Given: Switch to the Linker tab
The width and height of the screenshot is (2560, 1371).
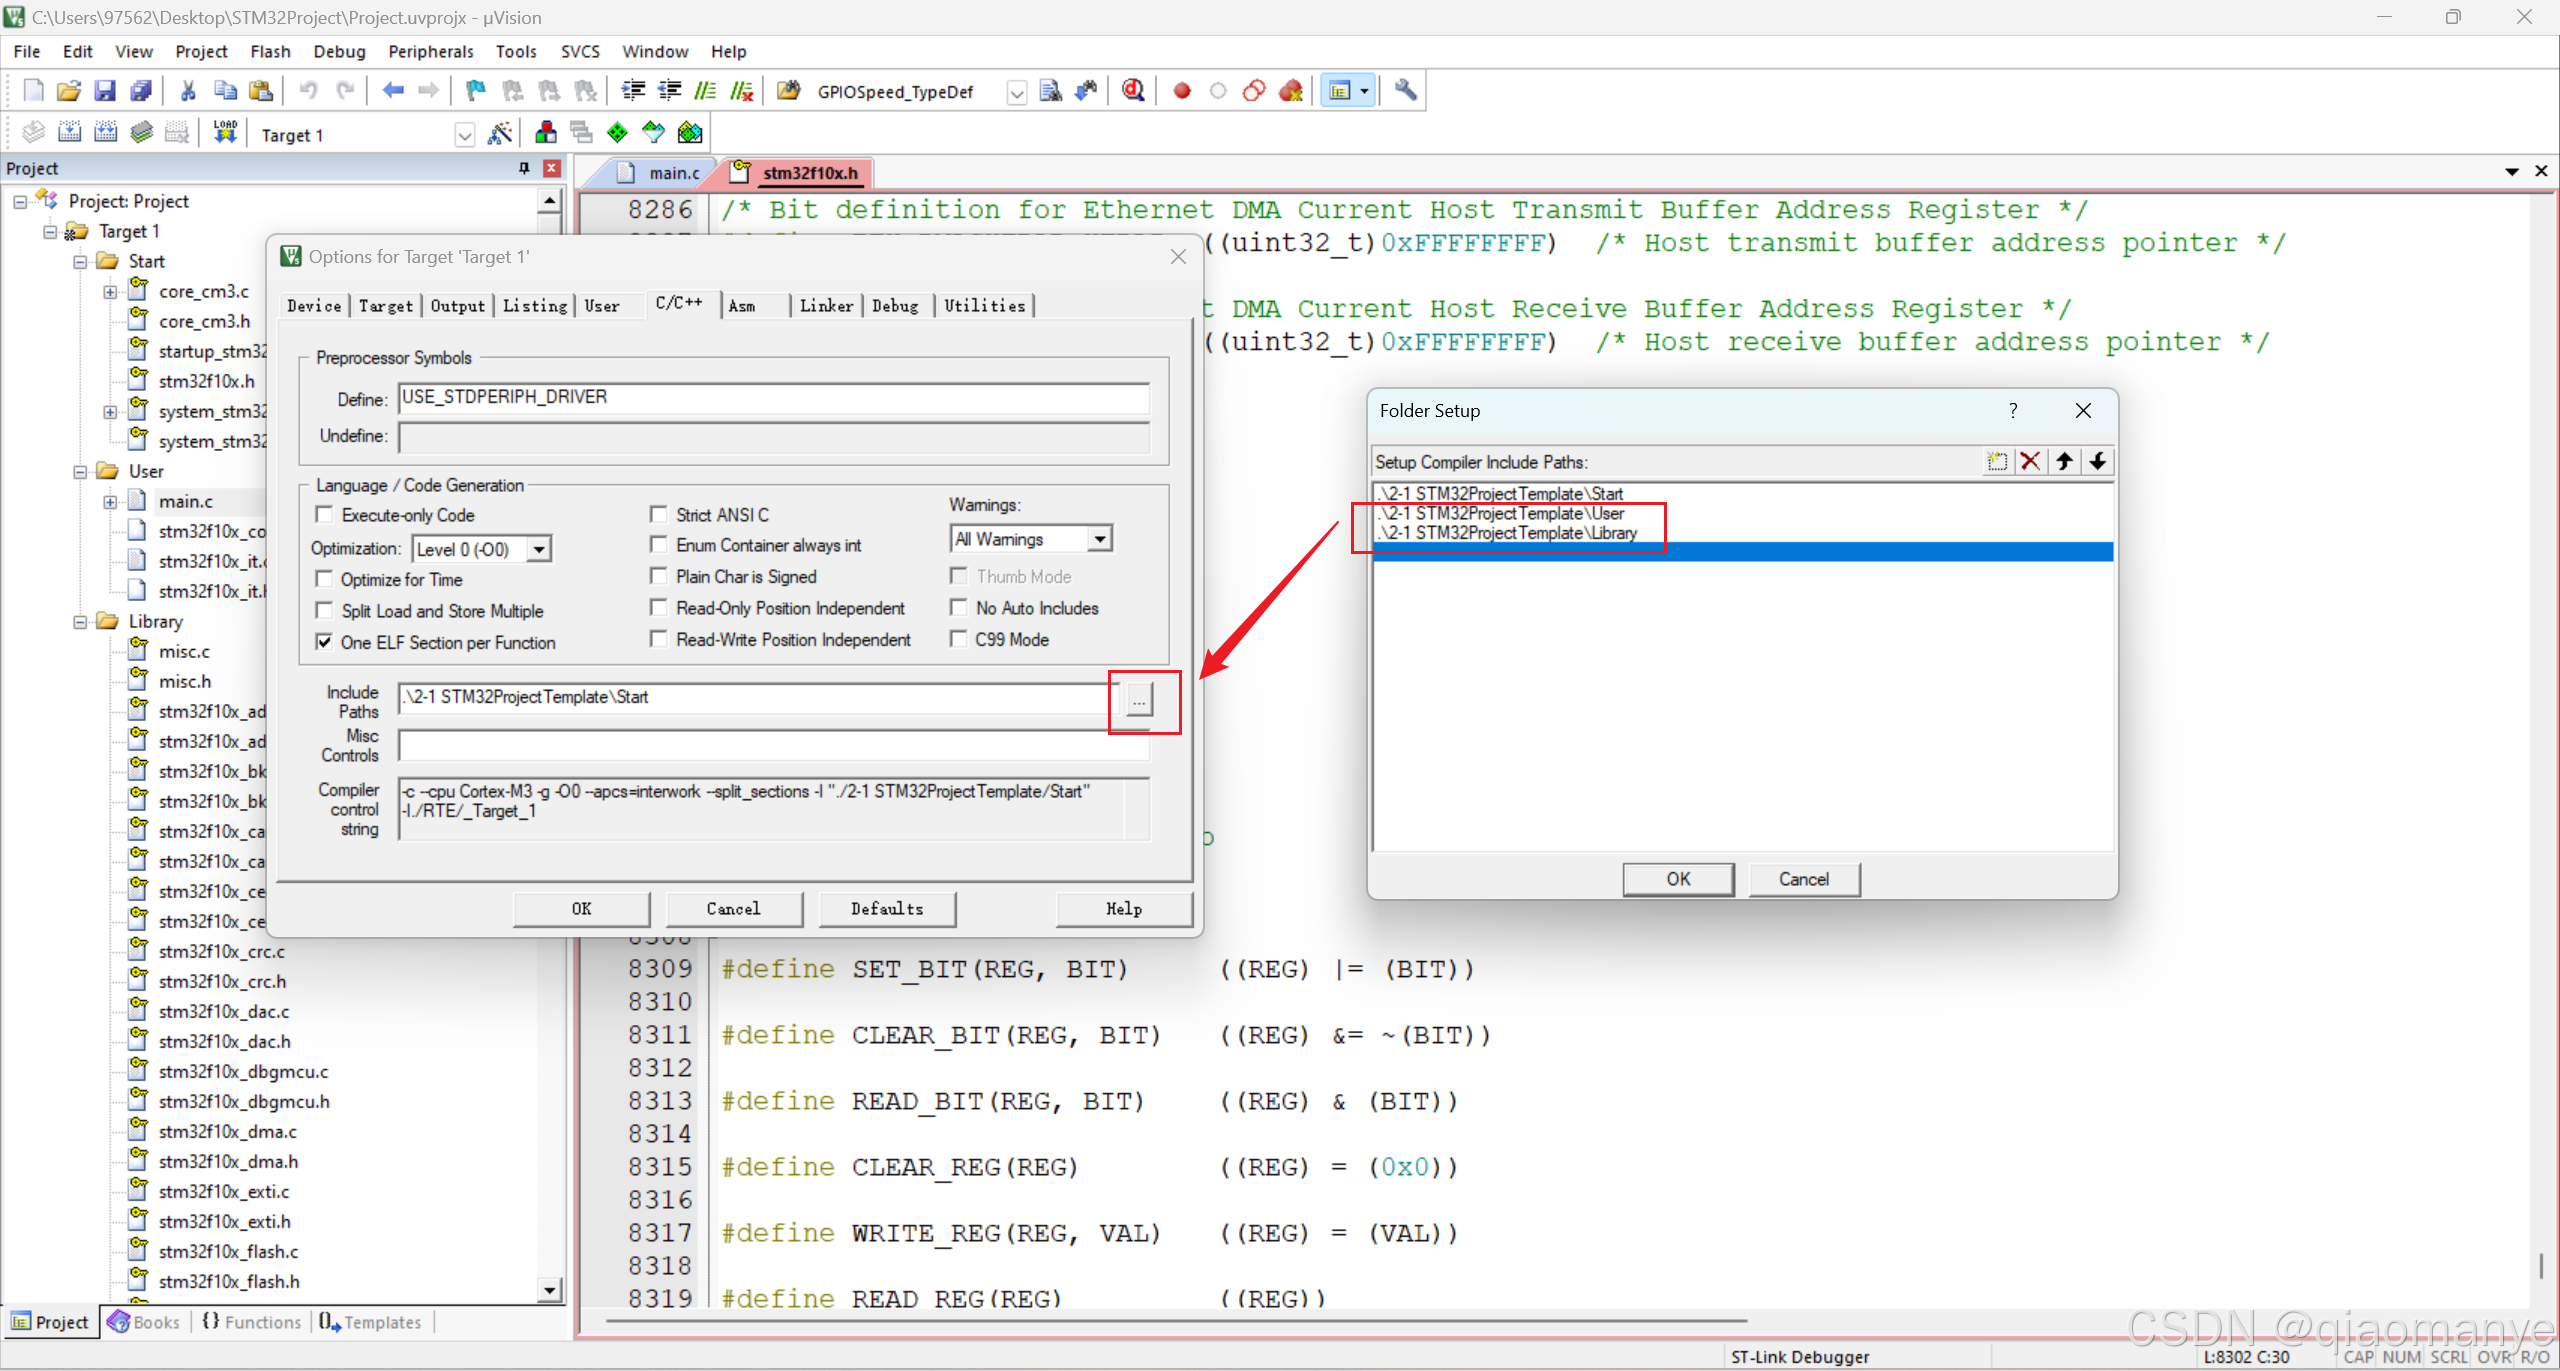Looking at the screenshot, I should [x=826, y=306].
